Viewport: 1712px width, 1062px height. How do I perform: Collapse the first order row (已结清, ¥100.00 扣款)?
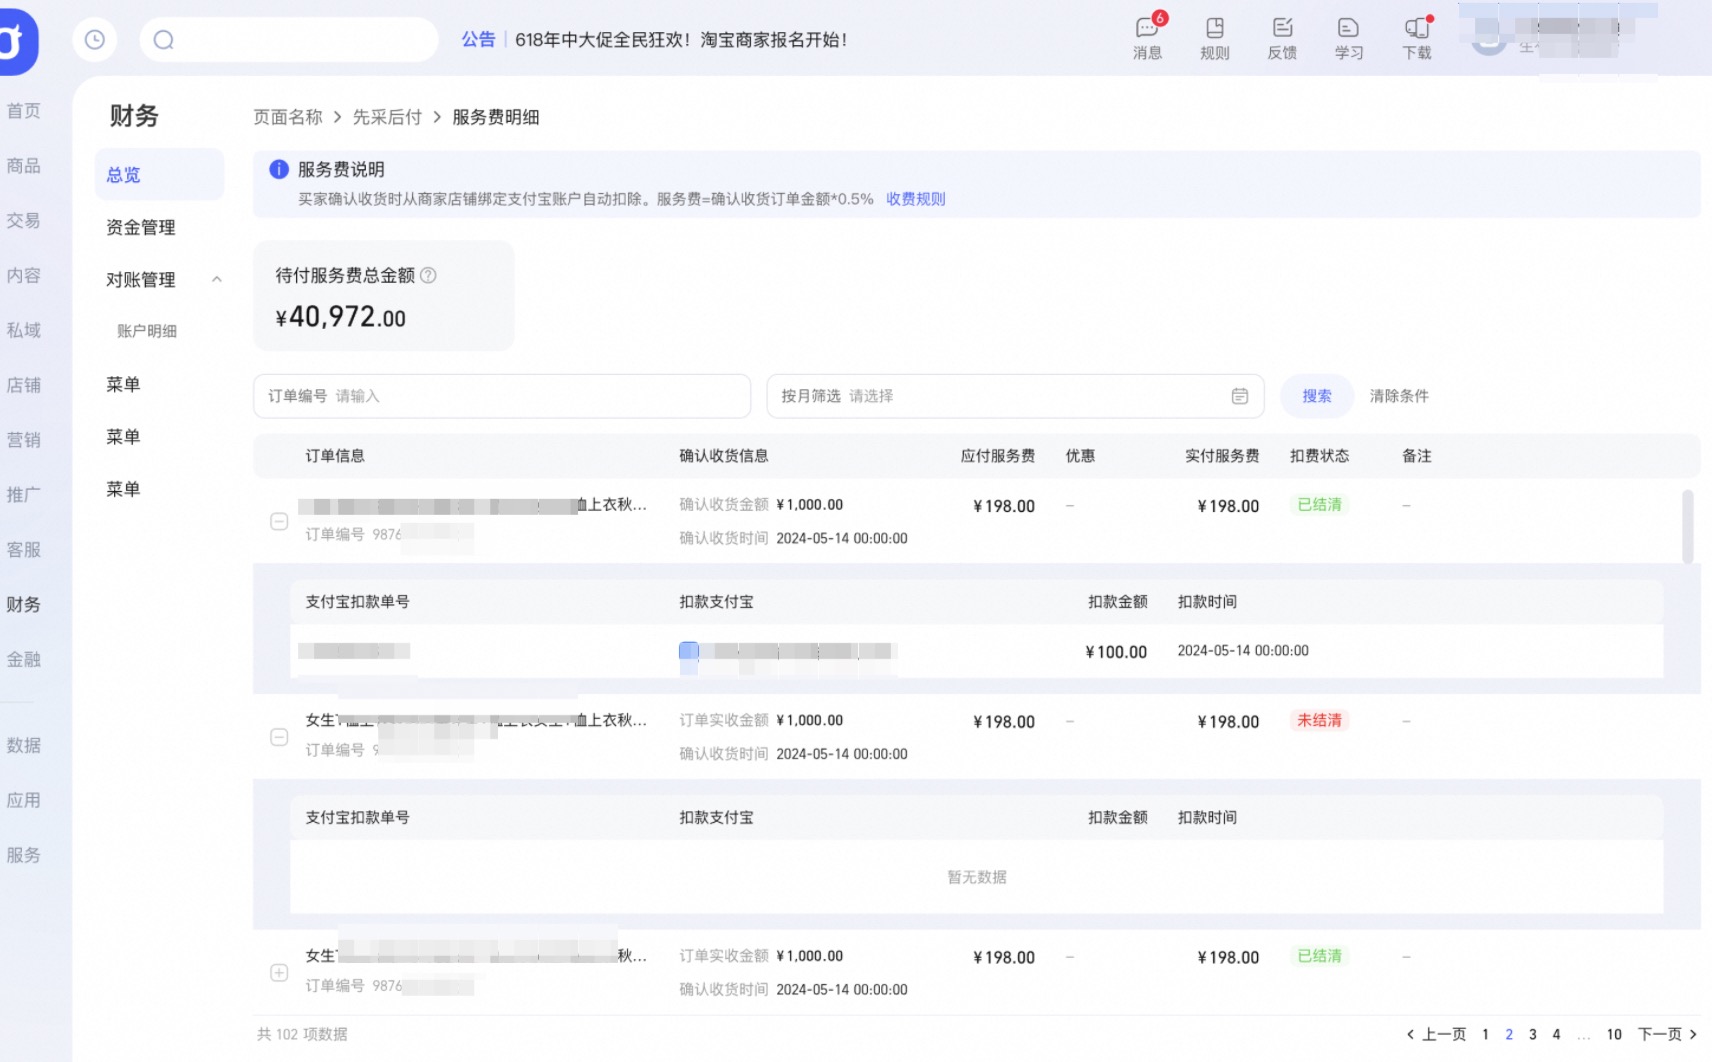(x=279, y=521)
